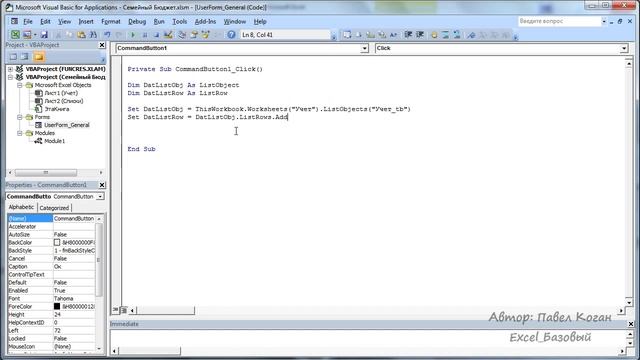Open the Add-Ins menu
The width and height of the screenshot is (640, 360).
(205, 21)
